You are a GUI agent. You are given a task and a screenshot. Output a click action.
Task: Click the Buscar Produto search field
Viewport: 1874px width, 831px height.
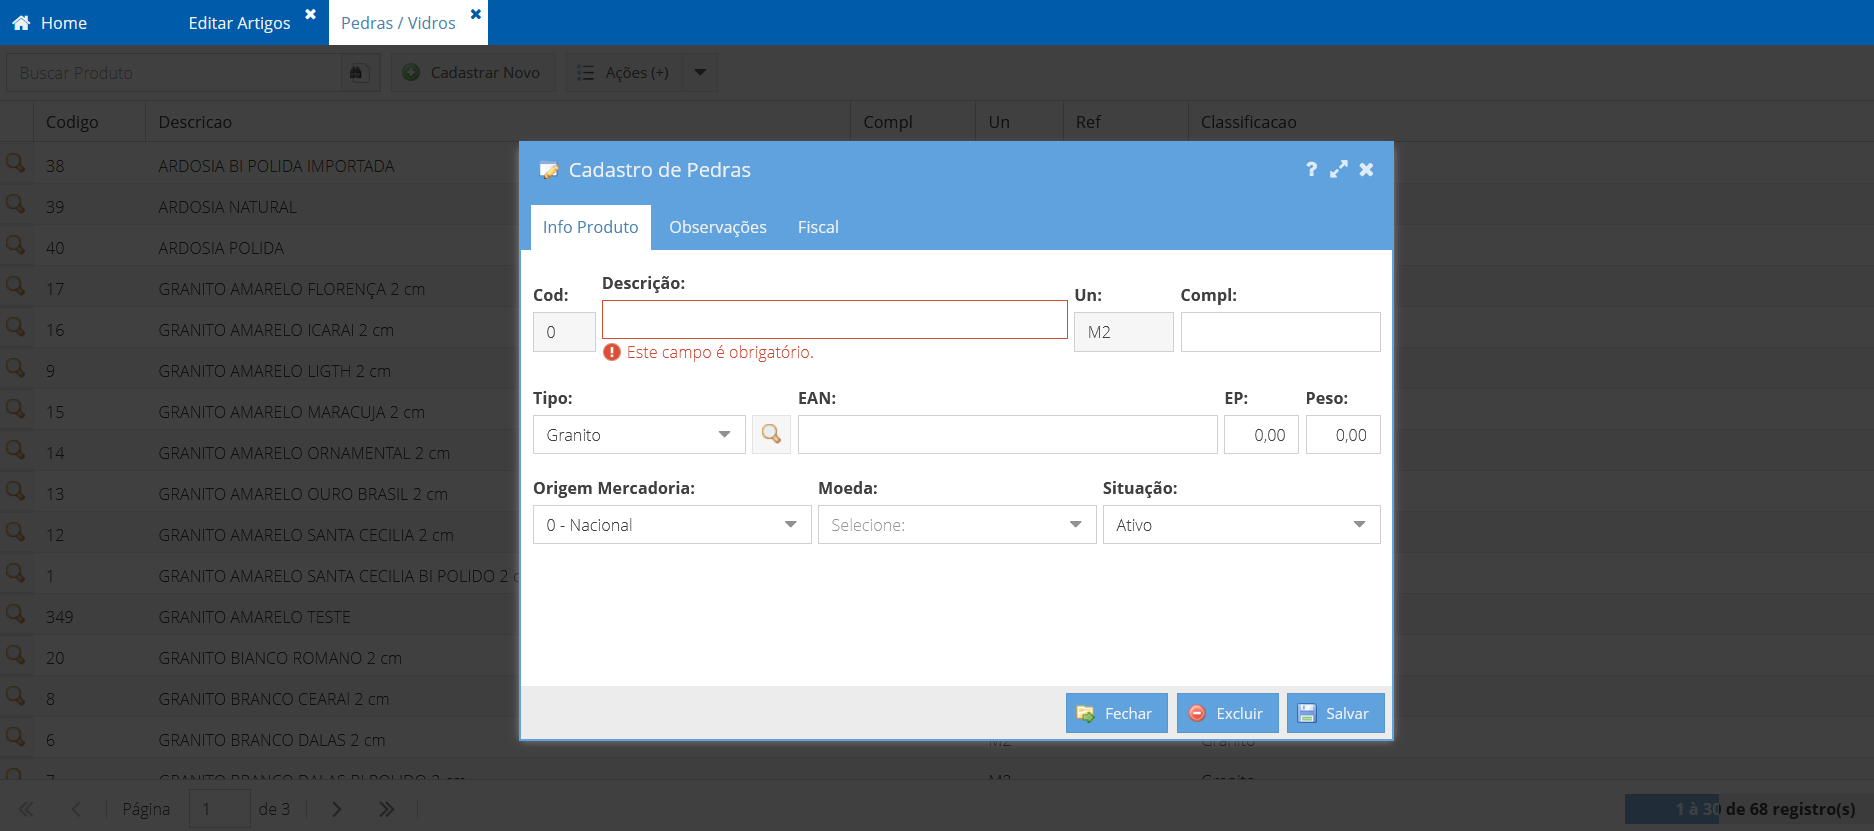pos(175,73)
